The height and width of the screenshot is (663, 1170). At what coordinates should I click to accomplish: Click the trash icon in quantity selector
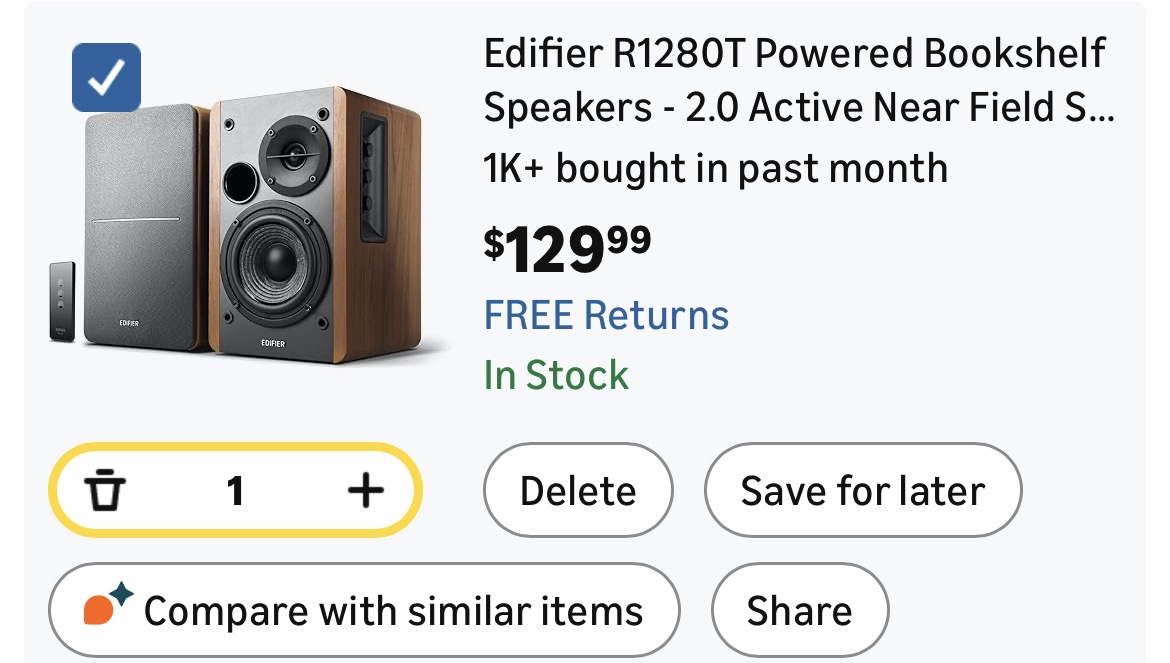click(104, 491)
